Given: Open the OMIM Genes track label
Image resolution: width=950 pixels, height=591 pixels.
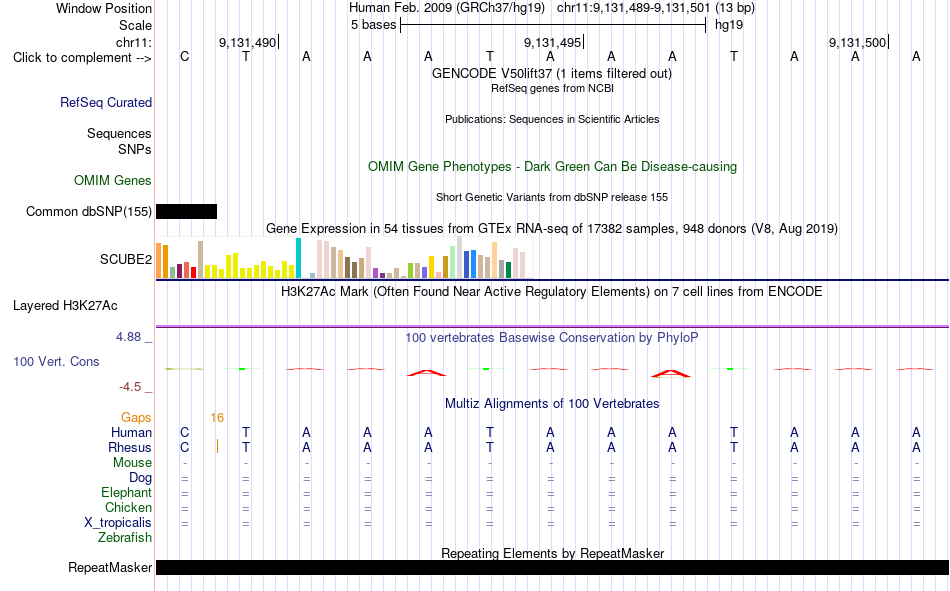Looking at the screenshot, I should click(113, 181).
